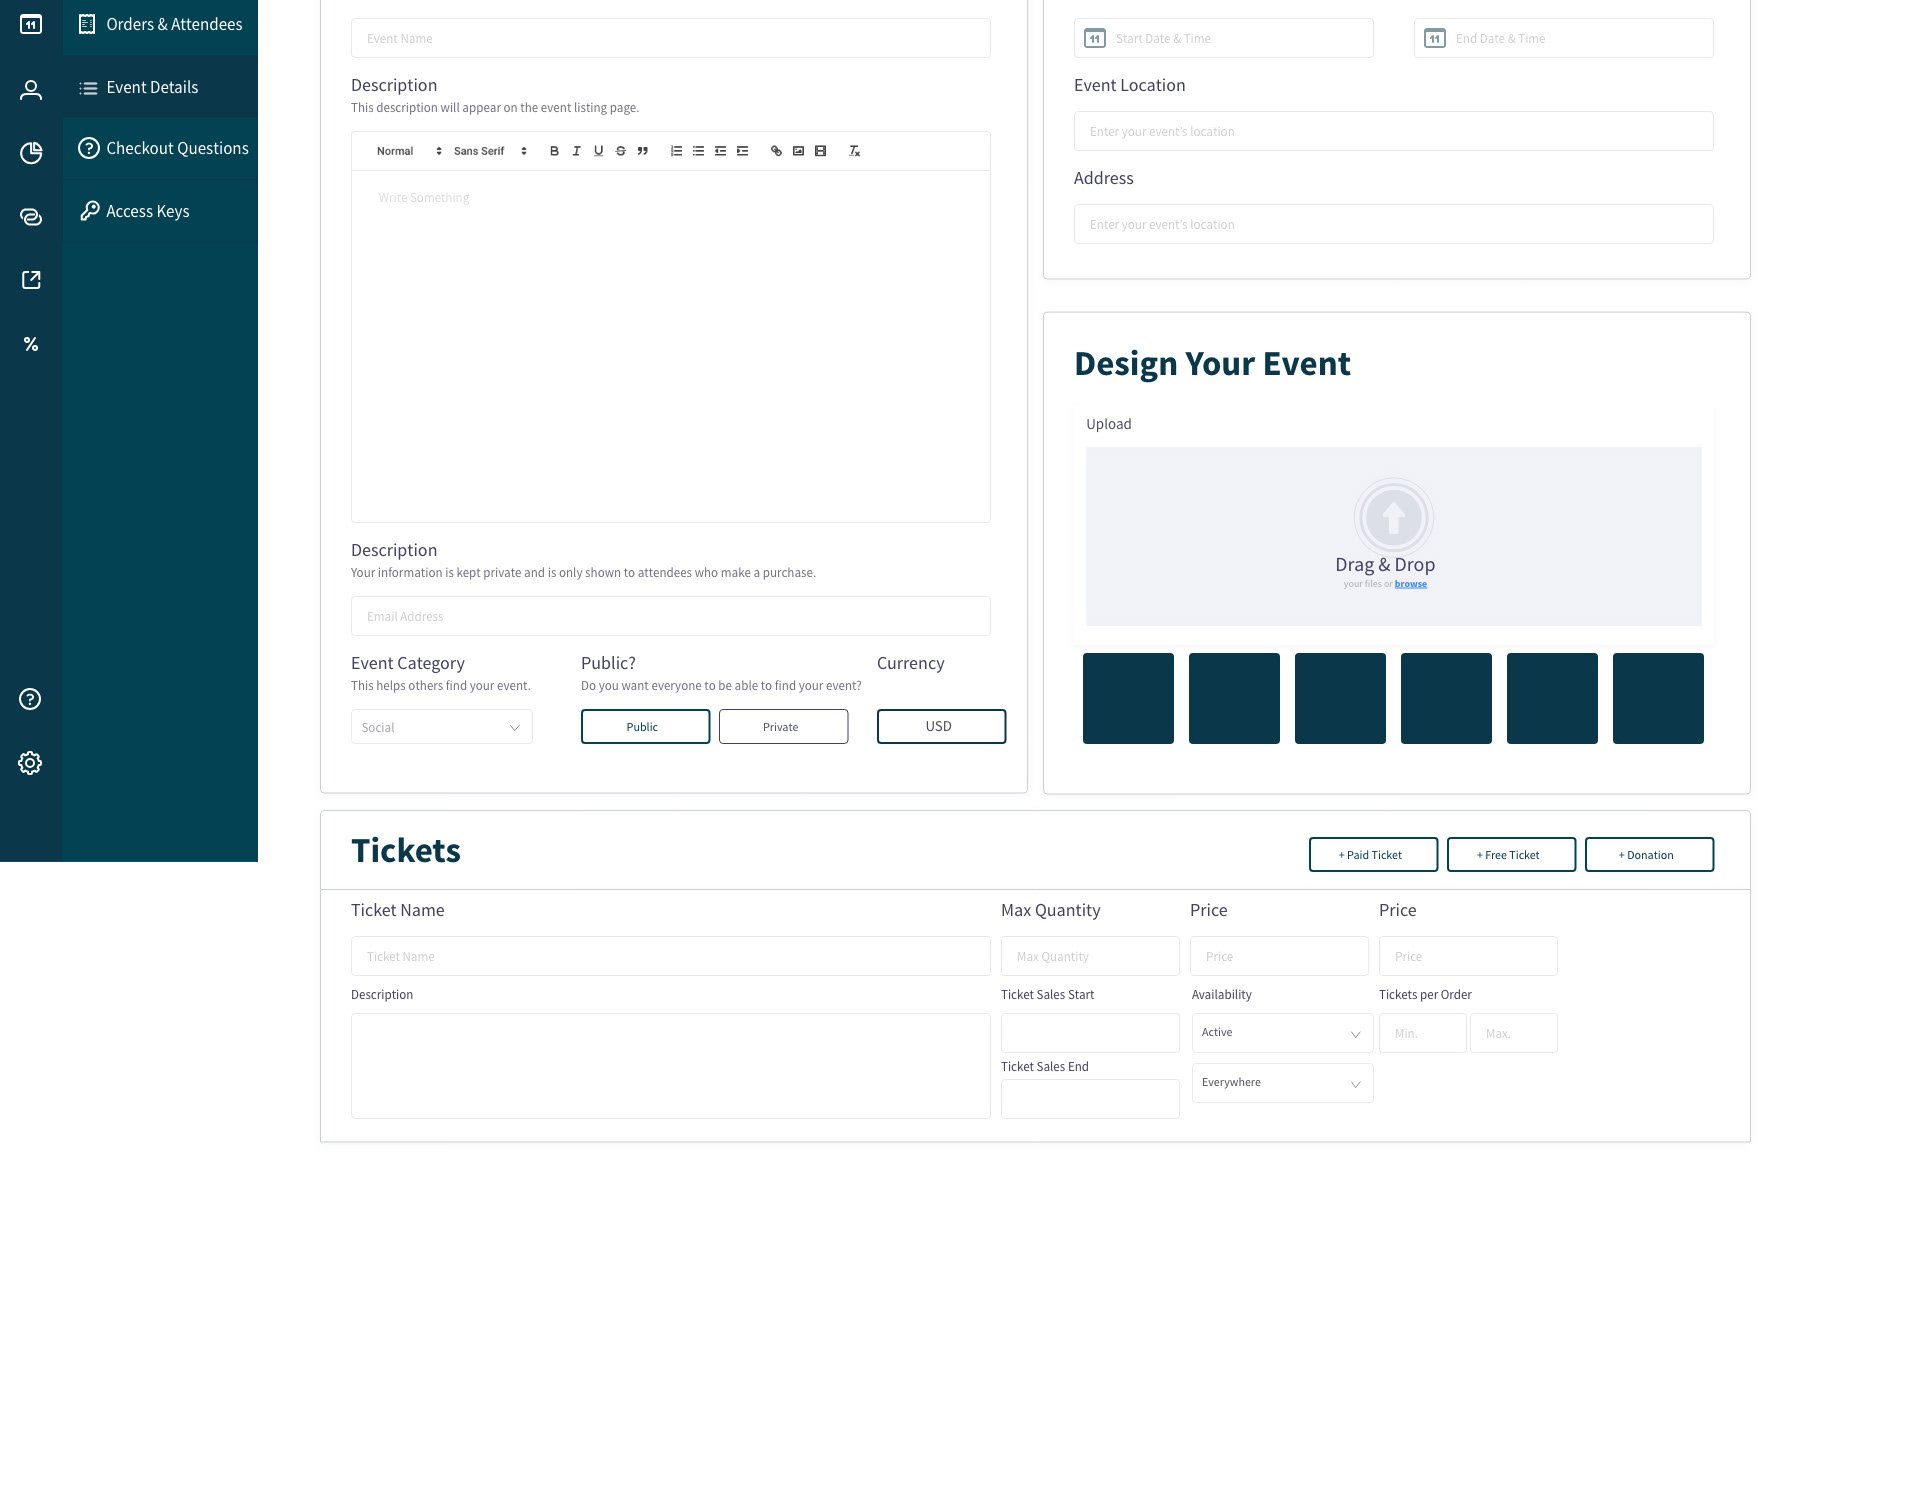
Task: Click the Start Date & Time calendar icon
Action: click(x=1095, y=38)
